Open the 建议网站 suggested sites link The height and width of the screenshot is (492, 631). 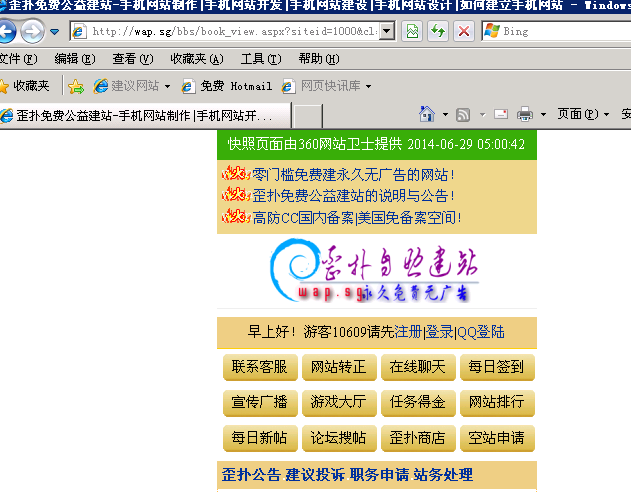pyautogui.click(x=131, y=86)
